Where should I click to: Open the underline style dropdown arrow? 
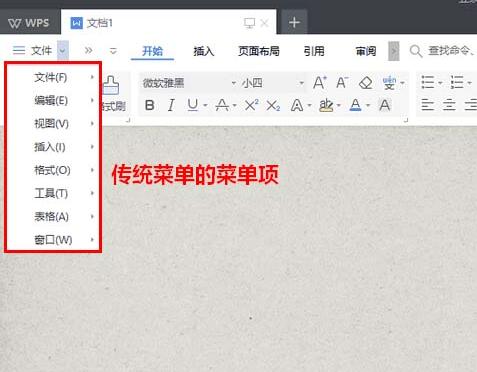[x=205, y=106]
